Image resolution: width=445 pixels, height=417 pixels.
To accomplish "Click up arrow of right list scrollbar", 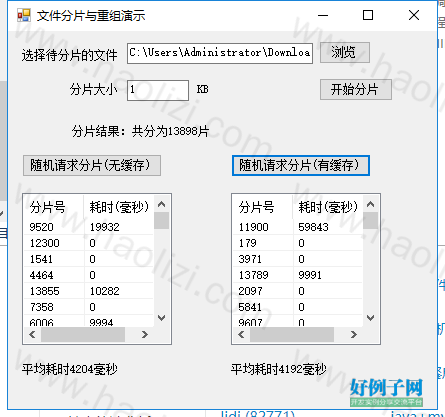I will coord(371,204).
